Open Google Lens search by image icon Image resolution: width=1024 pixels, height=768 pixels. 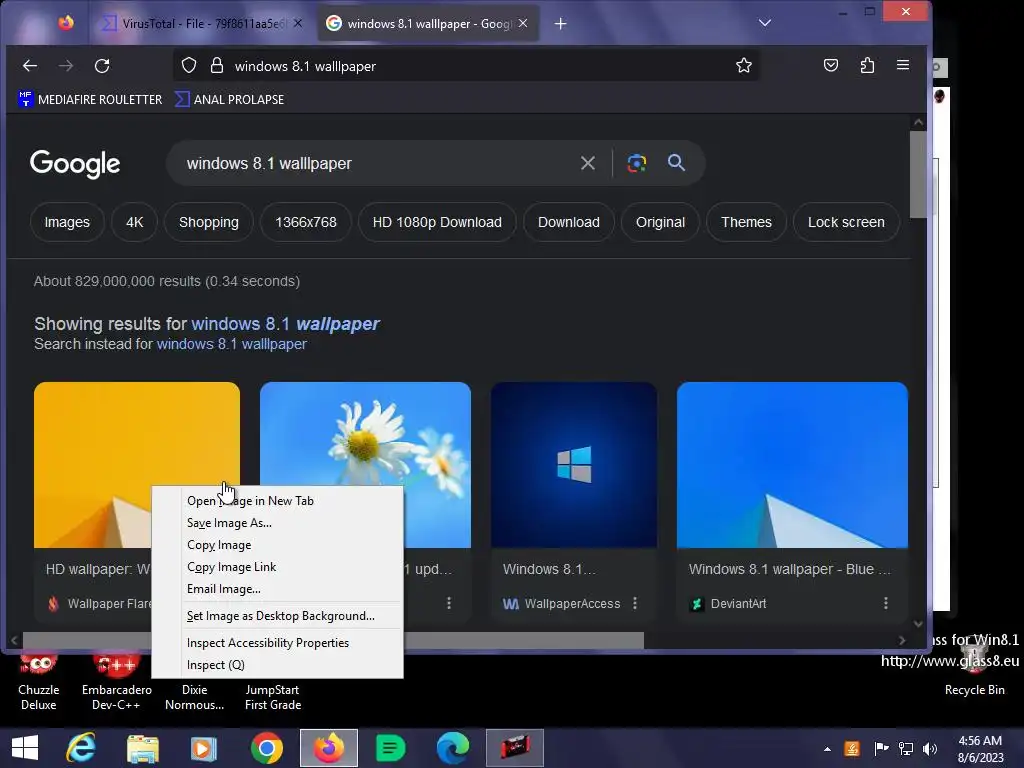[637, 163]
